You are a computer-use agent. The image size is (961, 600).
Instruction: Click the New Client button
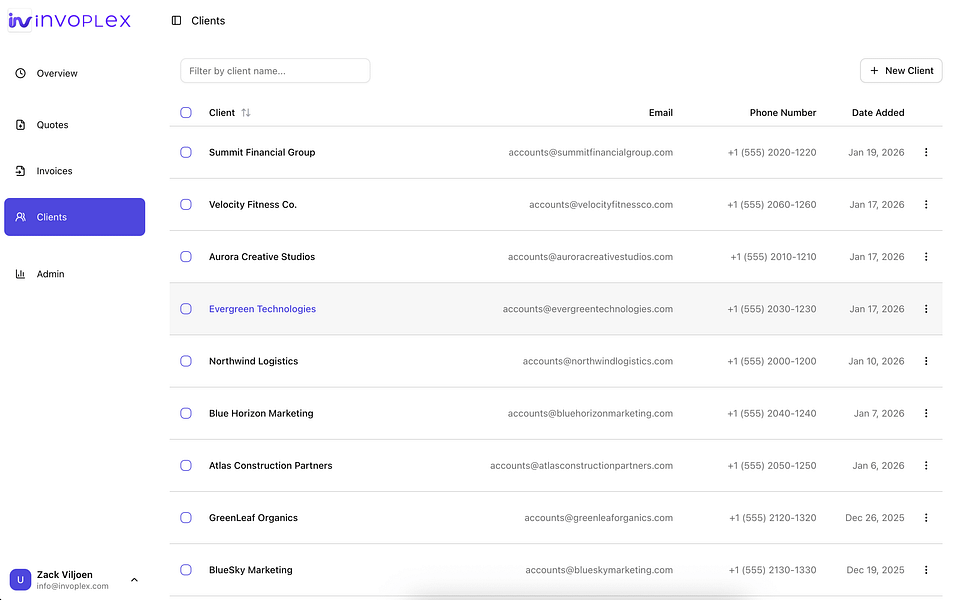(901, 71)
